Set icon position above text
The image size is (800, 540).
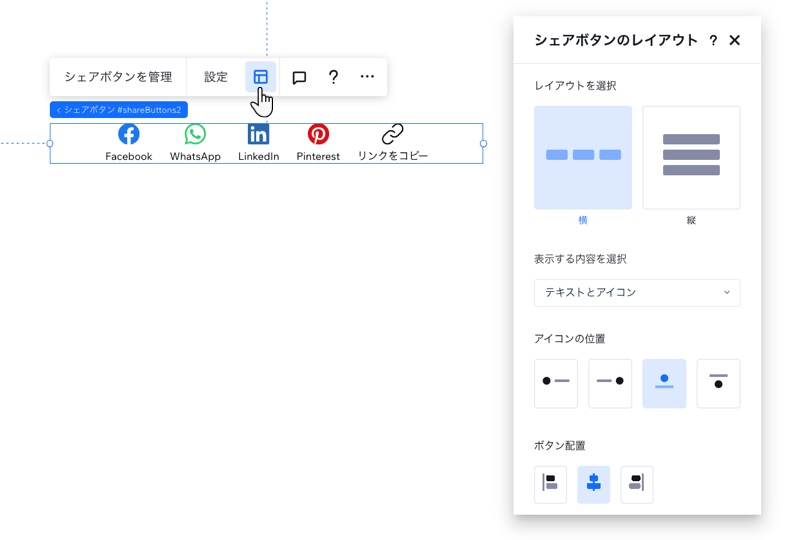tap(664, 383)
